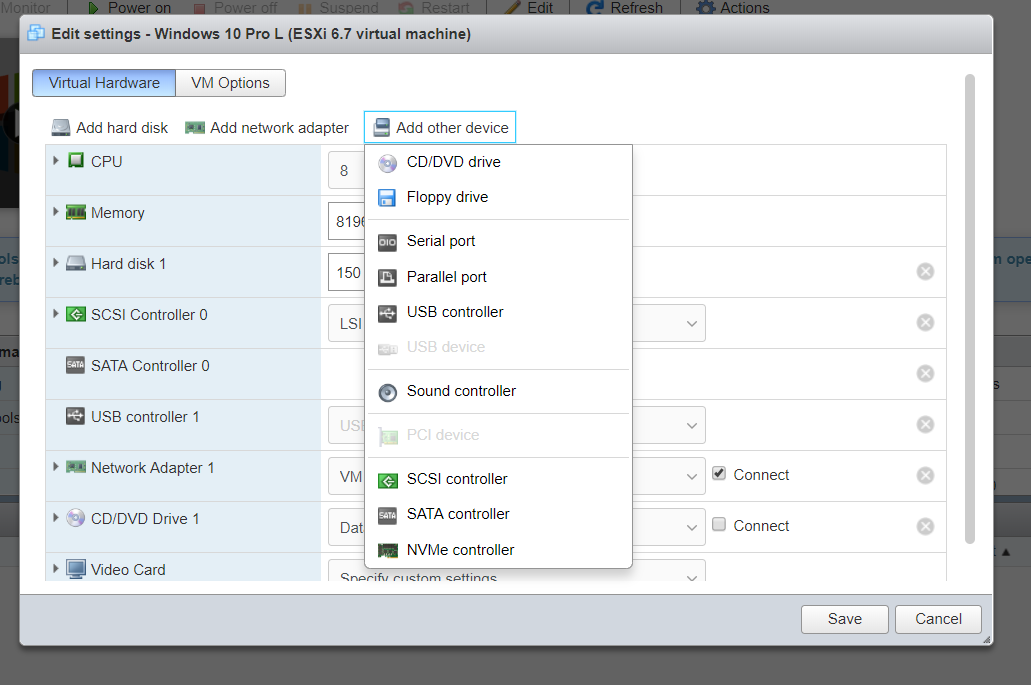The image size is (1031, 685).
Task: Save the VM settings
Action: click(844, 619)
